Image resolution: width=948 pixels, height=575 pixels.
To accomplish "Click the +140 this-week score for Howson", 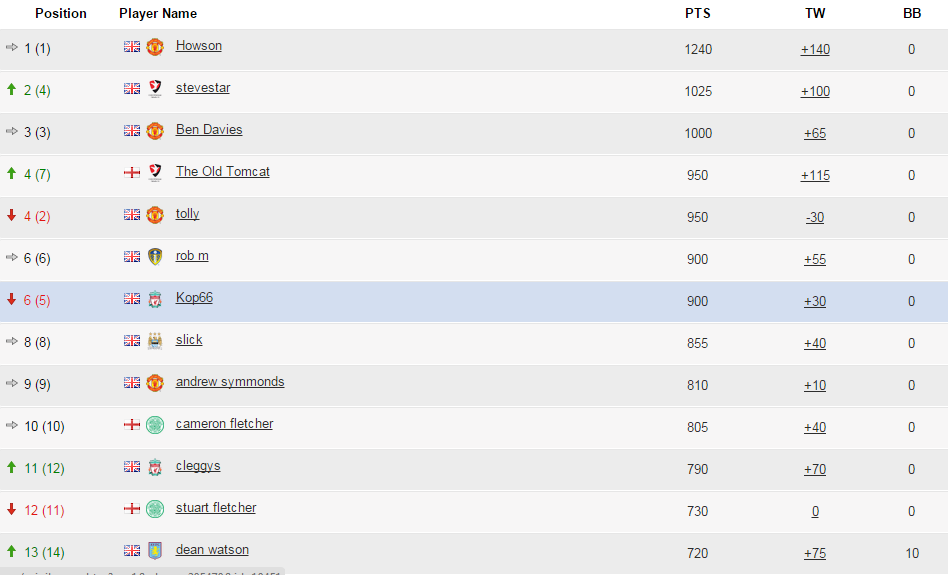I will click(x=815, y=49).
